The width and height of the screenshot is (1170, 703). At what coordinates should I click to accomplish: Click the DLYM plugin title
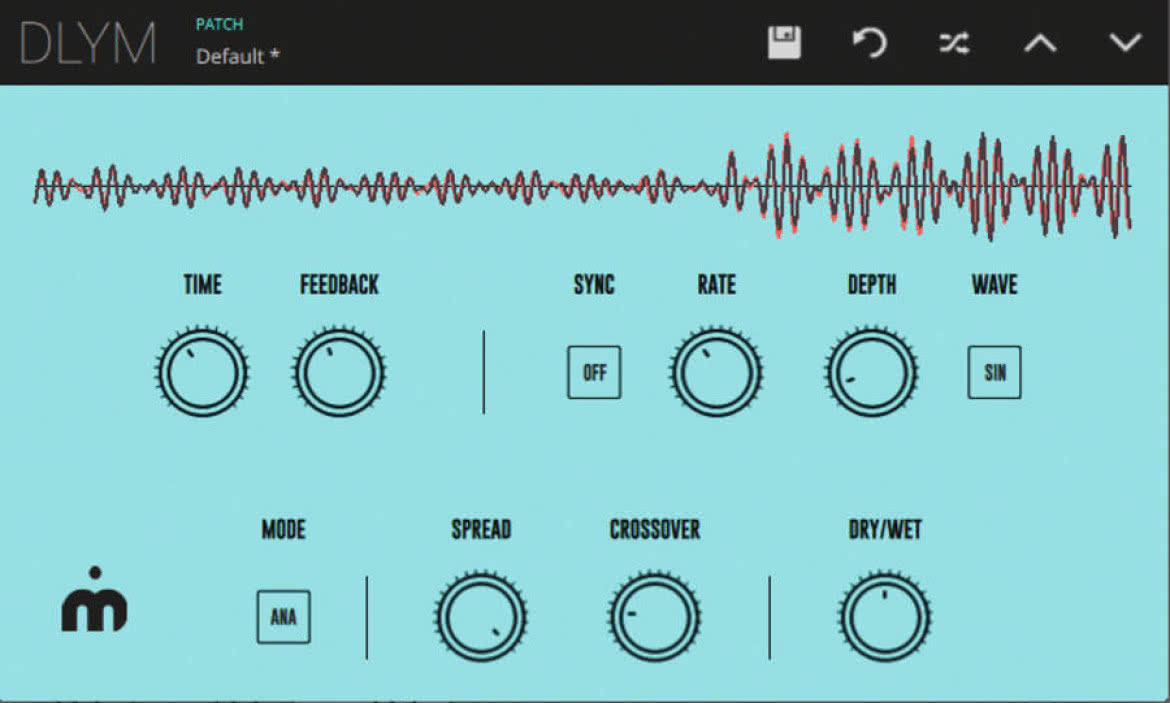[88, 43]
